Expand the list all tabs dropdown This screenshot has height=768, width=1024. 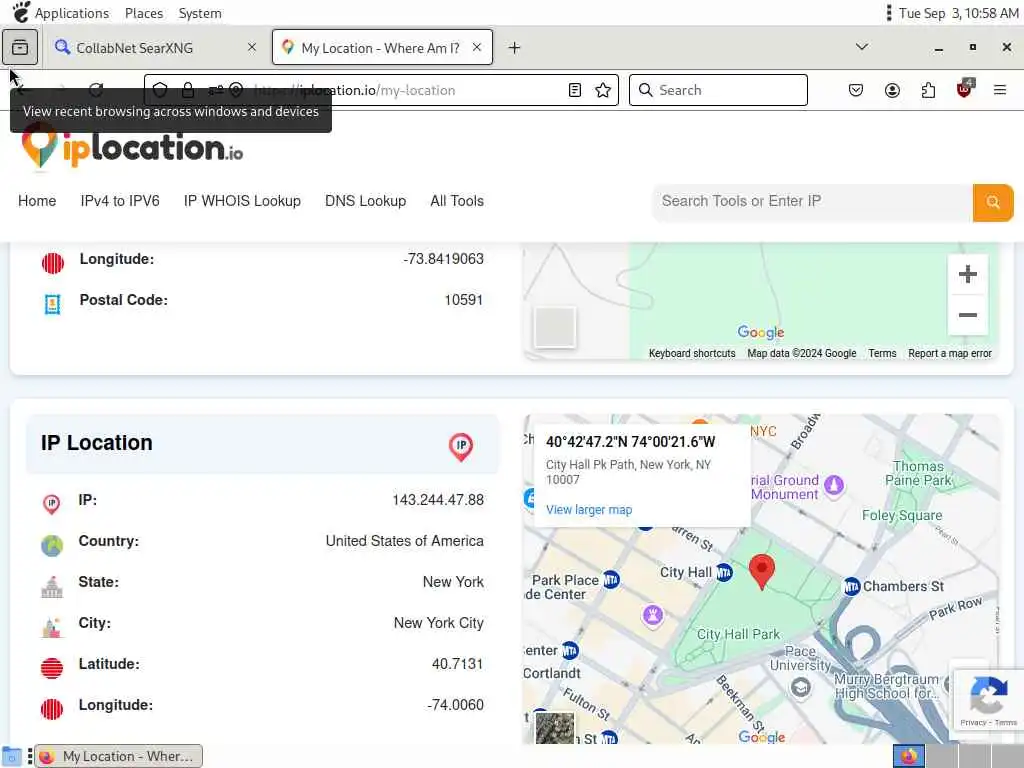[862, 47]
